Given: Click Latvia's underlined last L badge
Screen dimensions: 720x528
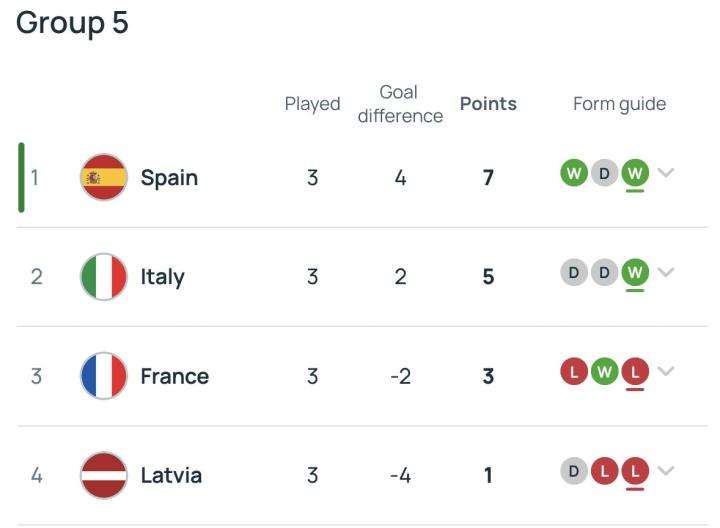Looking at the screenshot, I should [635, 471].
